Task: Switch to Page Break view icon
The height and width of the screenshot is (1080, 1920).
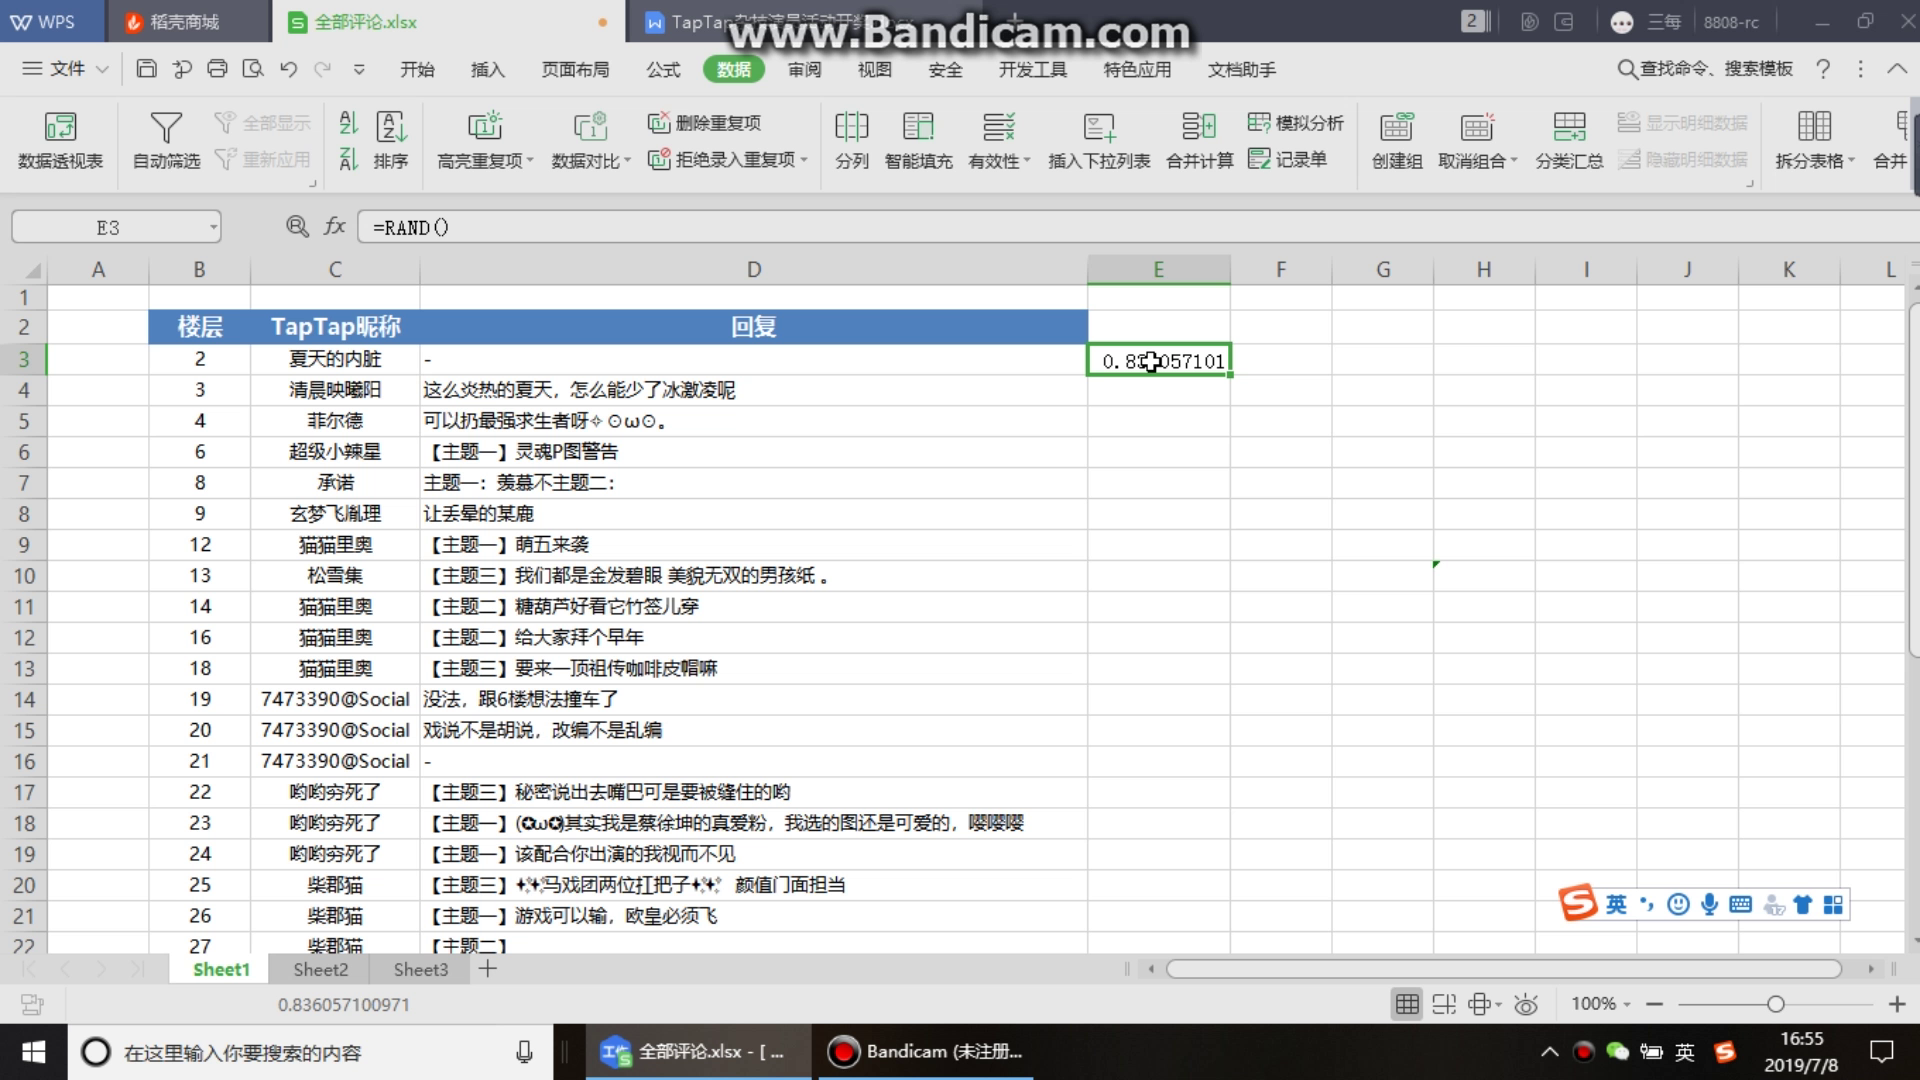Action: [x=1444, y=1004]
